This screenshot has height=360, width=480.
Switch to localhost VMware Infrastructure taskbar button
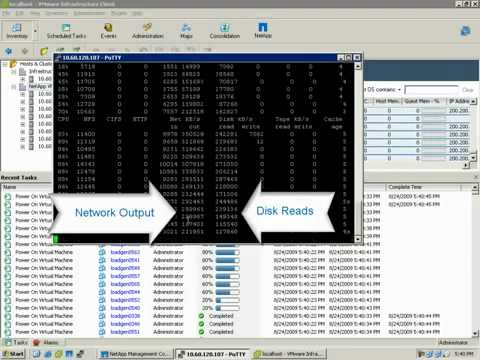pos(289,354)
